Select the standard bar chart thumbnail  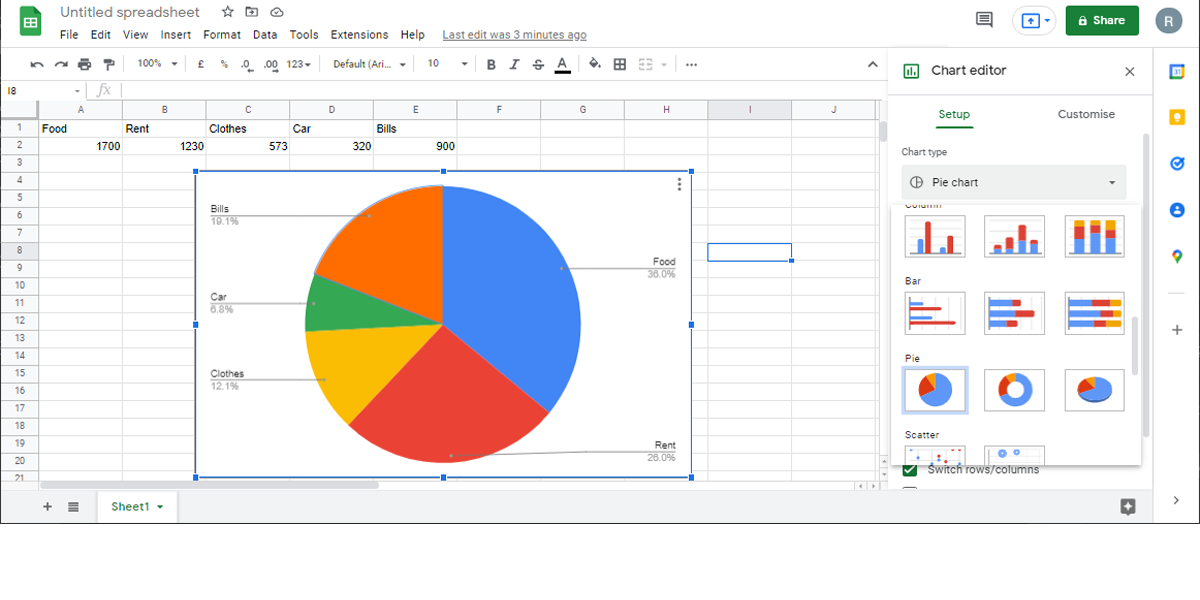pyautogui.click(x=935, y=313)
